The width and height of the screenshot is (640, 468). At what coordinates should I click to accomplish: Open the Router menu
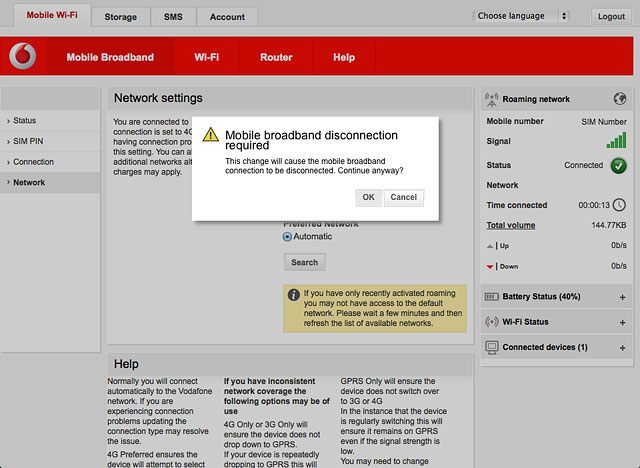pos(276,57)
